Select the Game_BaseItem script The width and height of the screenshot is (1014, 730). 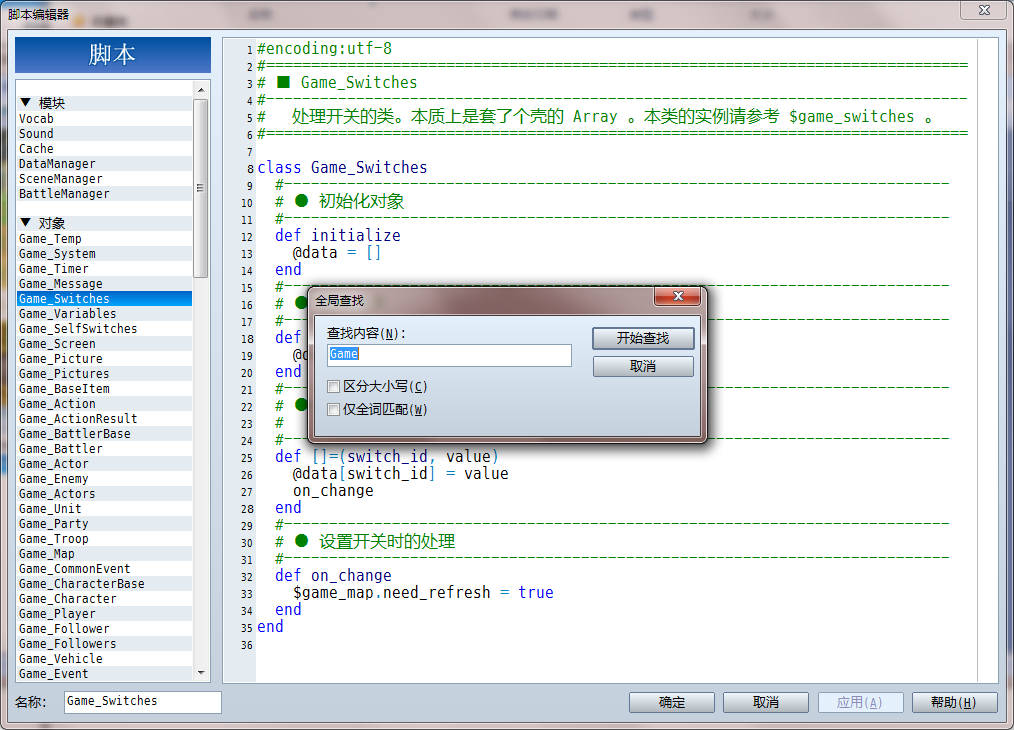[105, 389]
